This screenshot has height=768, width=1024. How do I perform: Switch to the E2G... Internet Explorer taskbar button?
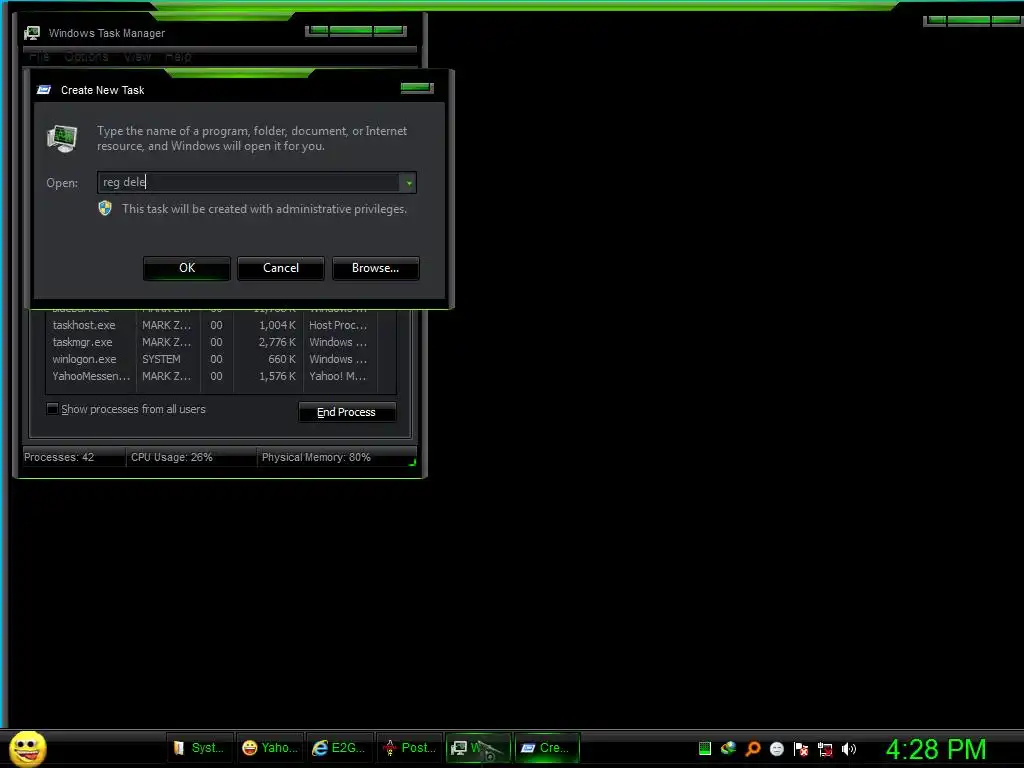pyautogui.click(x=339, y=748)
